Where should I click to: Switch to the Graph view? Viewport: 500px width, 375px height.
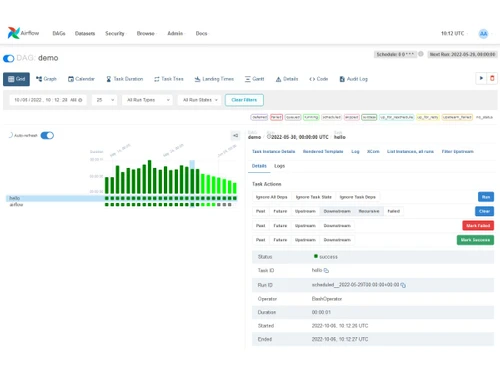pyautogui.click(x=46, y=79)
